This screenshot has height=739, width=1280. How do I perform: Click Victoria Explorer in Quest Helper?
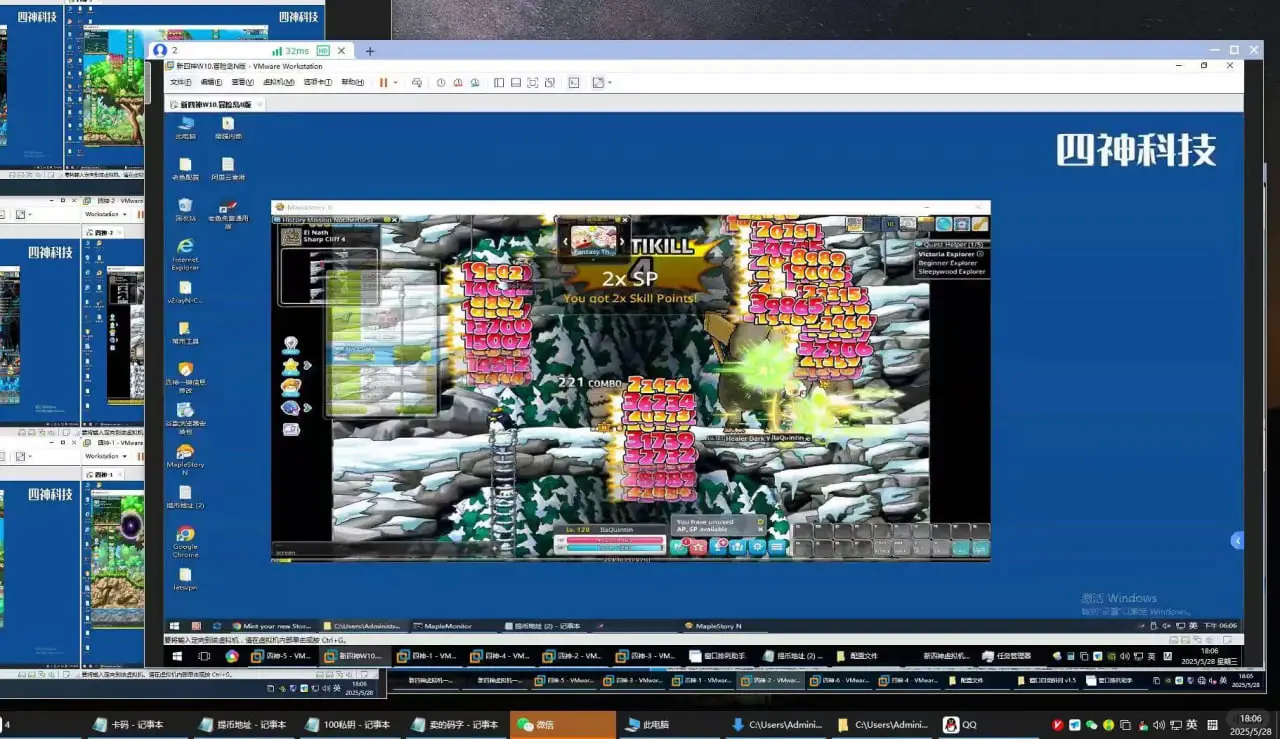coord(945,254)
